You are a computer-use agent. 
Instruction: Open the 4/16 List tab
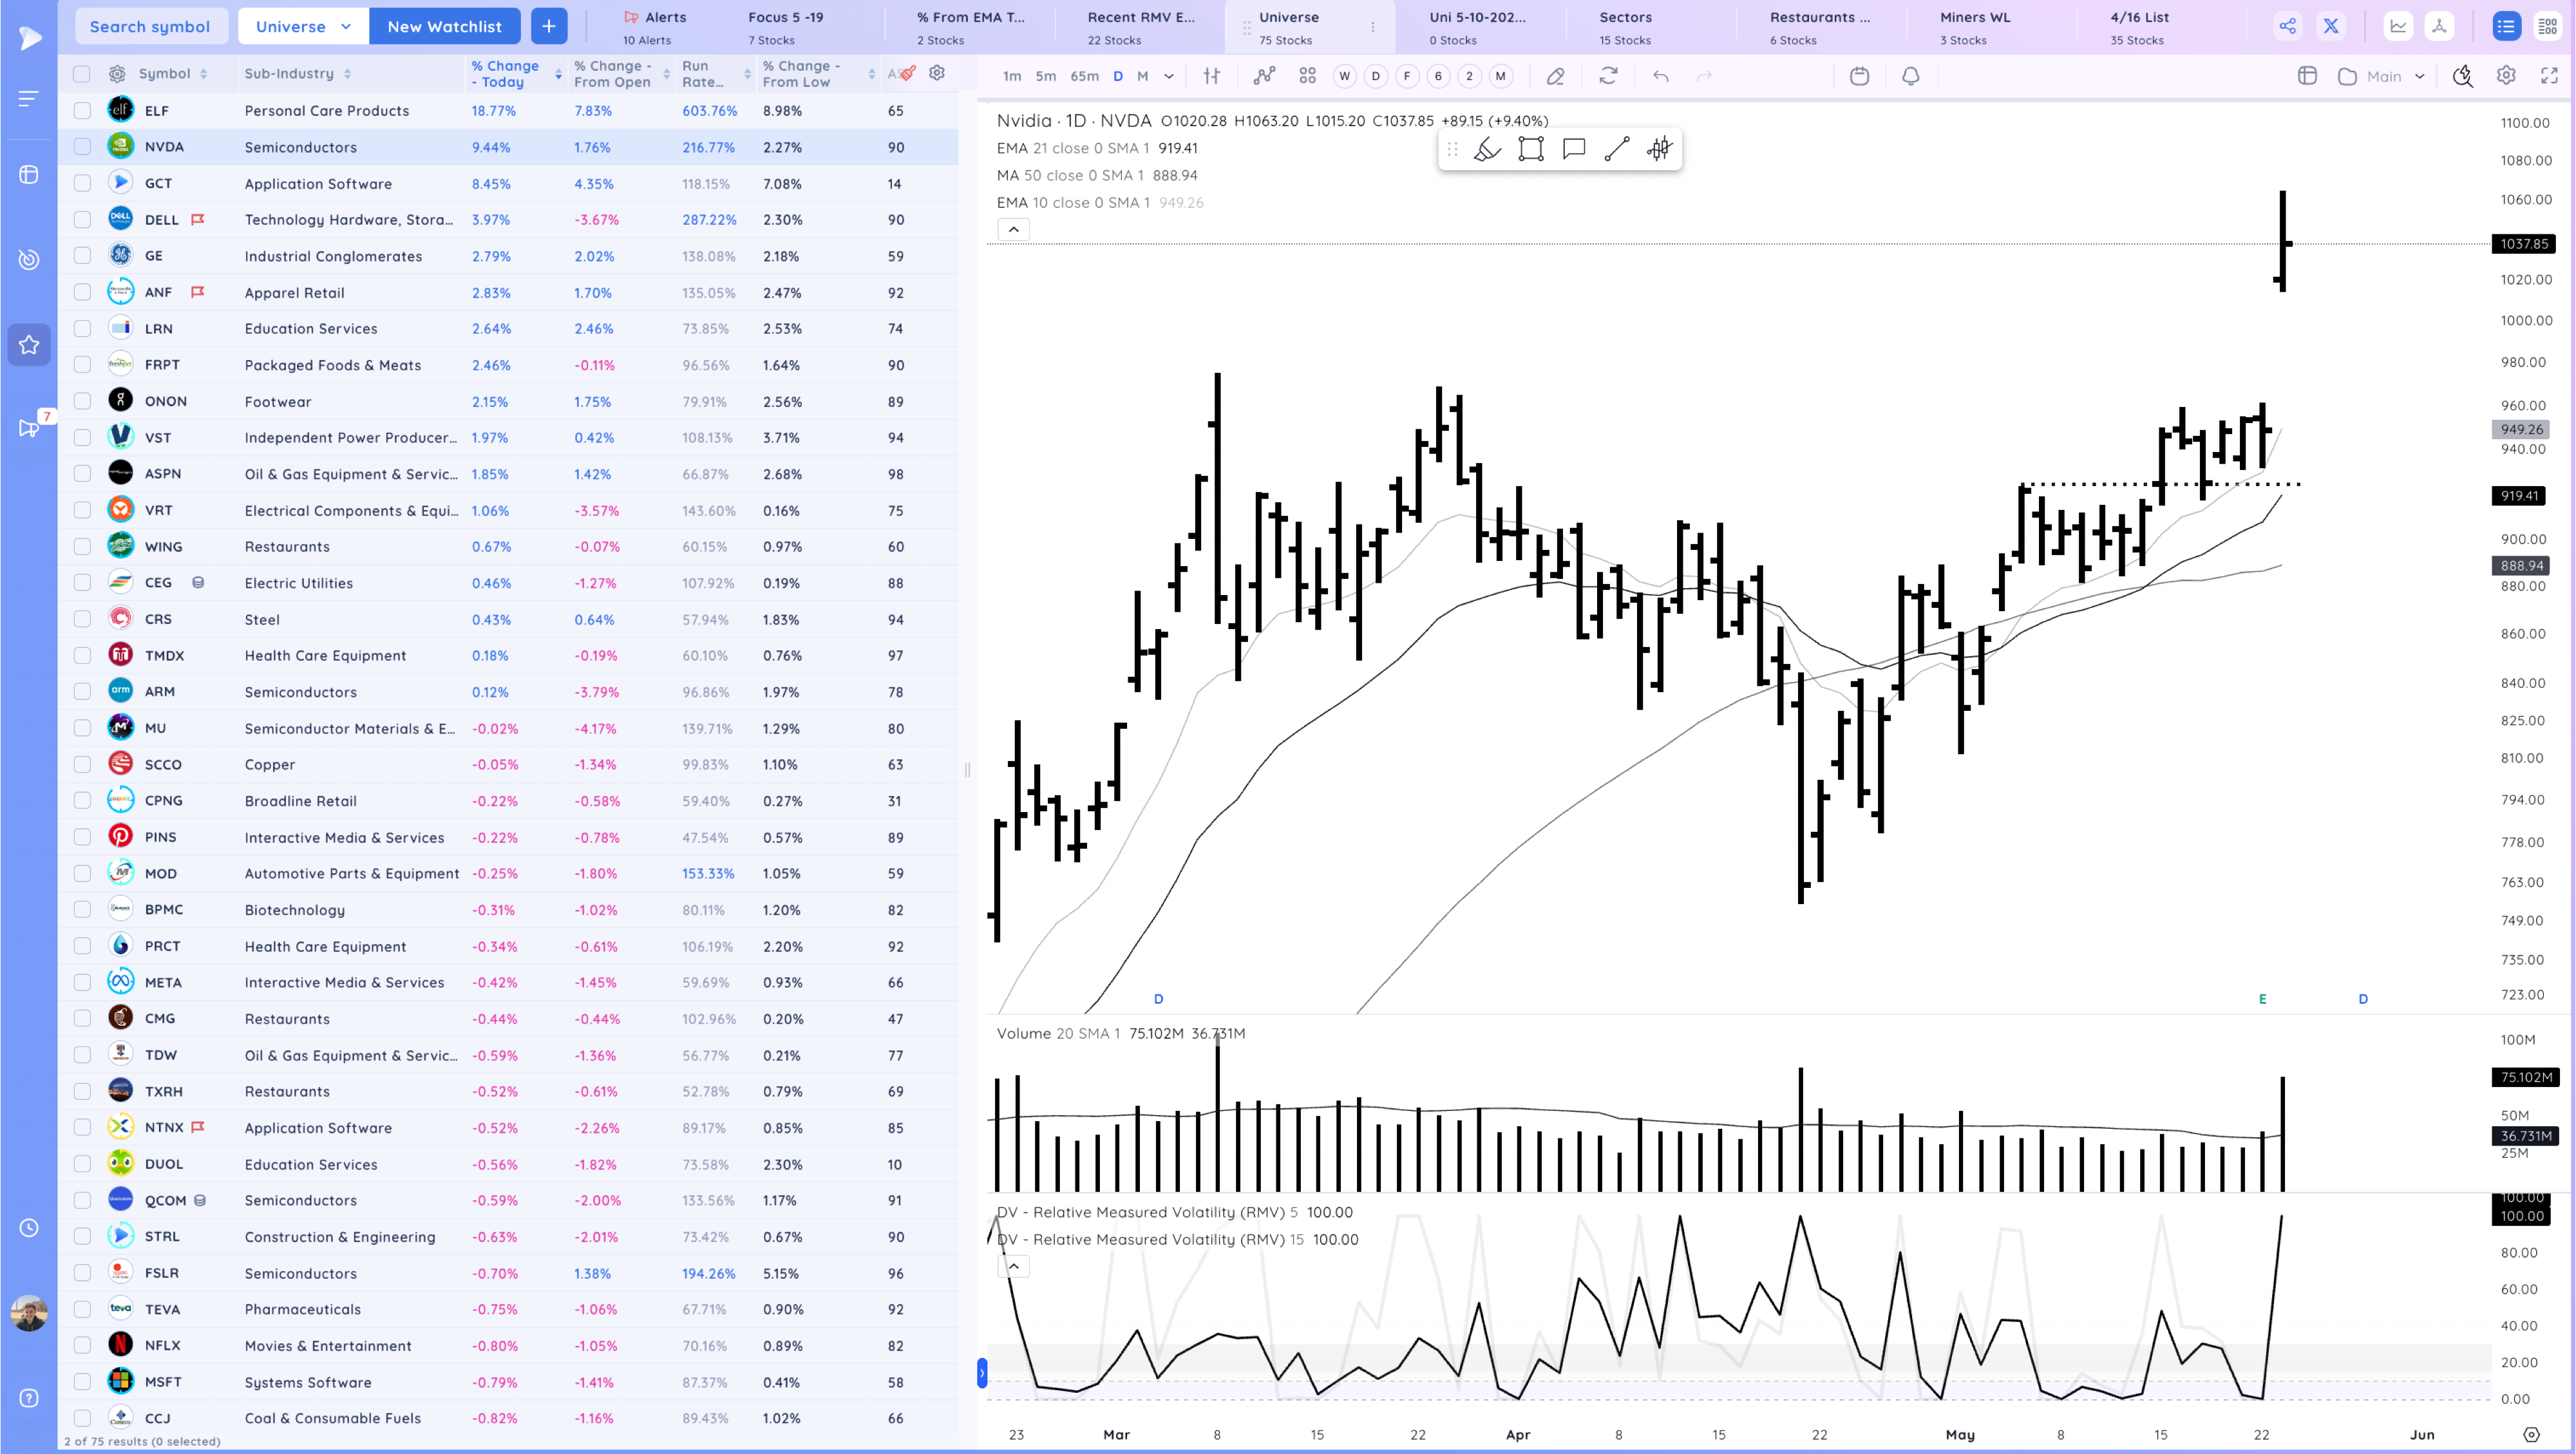pos(2139,27)
